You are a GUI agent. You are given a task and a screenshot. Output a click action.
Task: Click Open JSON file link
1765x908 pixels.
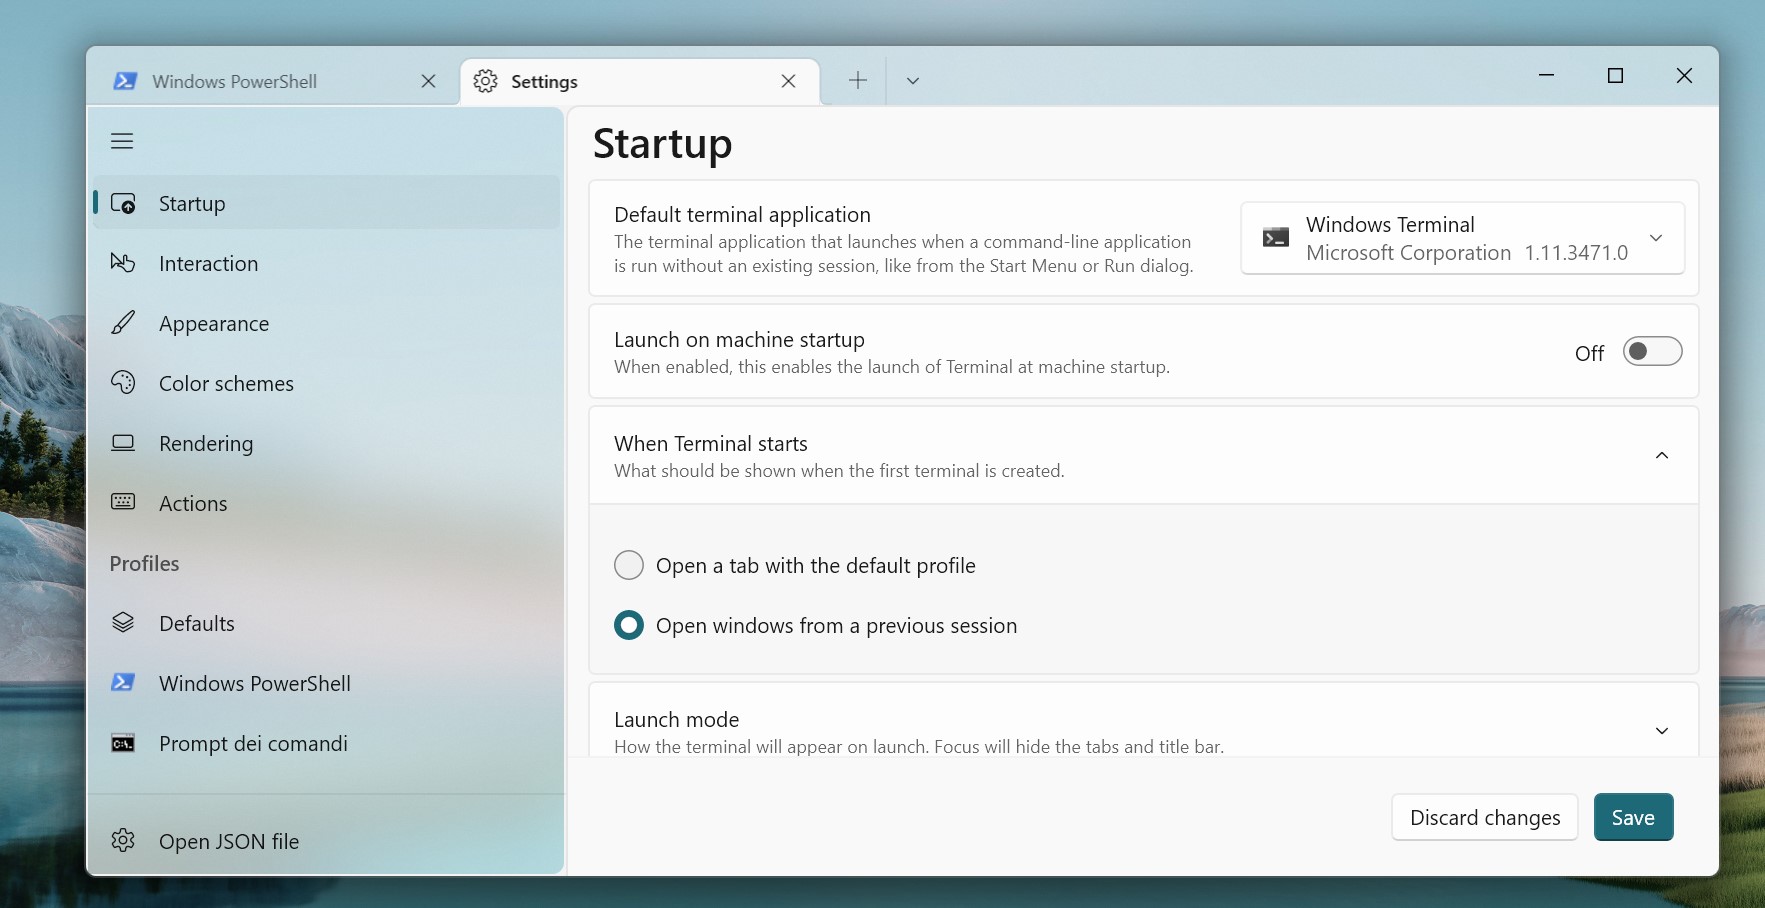tap(326, 840)
